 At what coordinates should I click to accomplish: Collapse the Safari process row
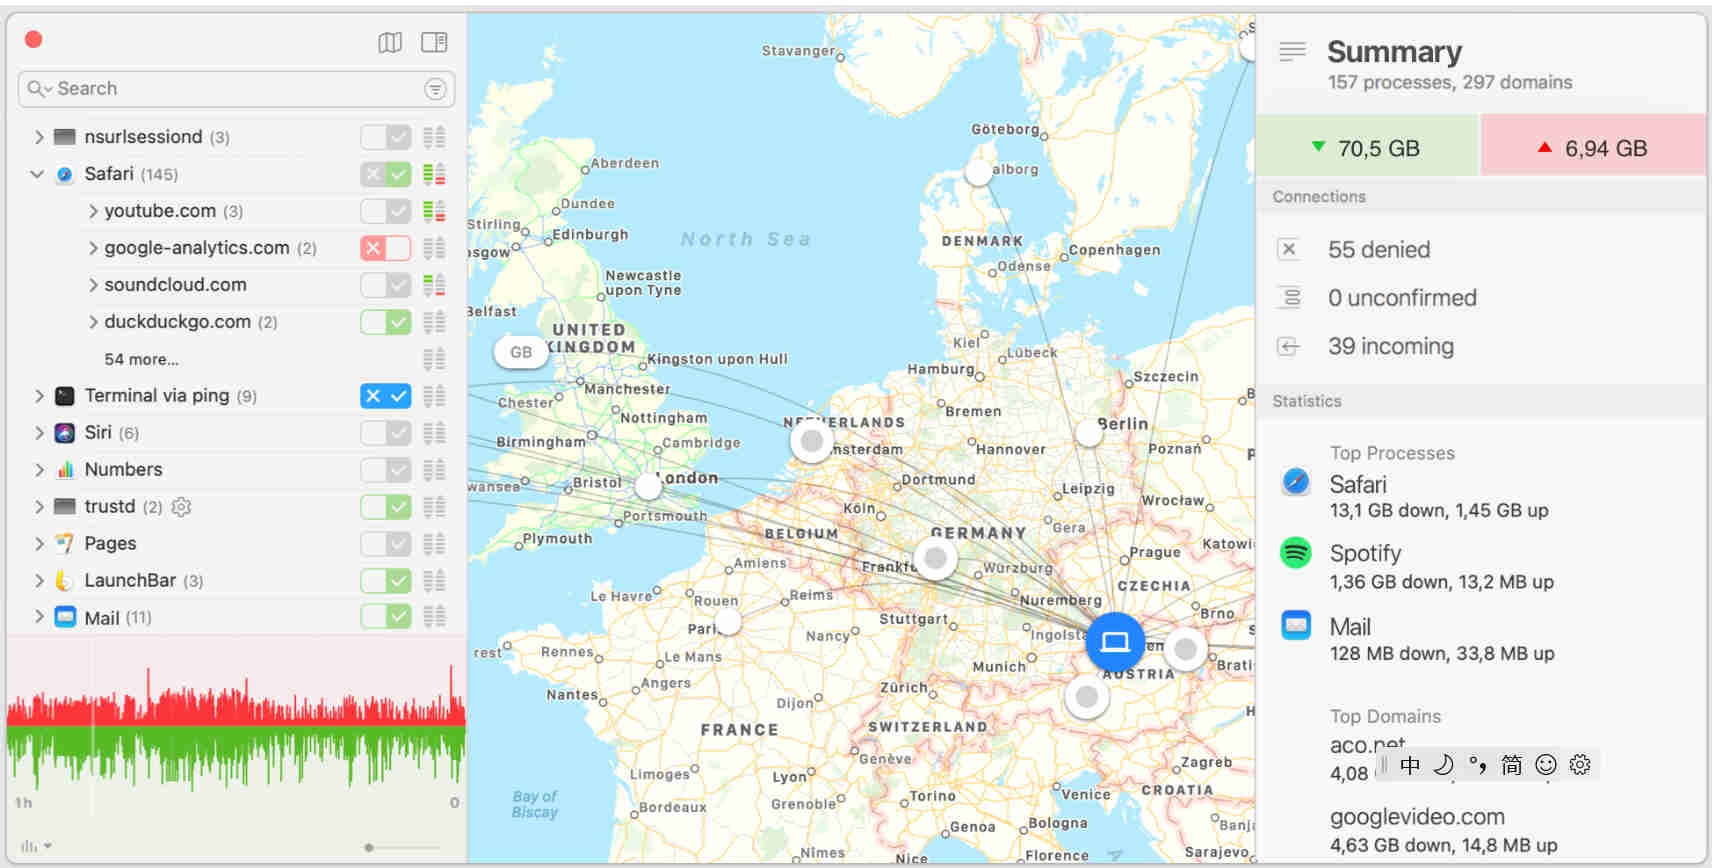point(37,174)
